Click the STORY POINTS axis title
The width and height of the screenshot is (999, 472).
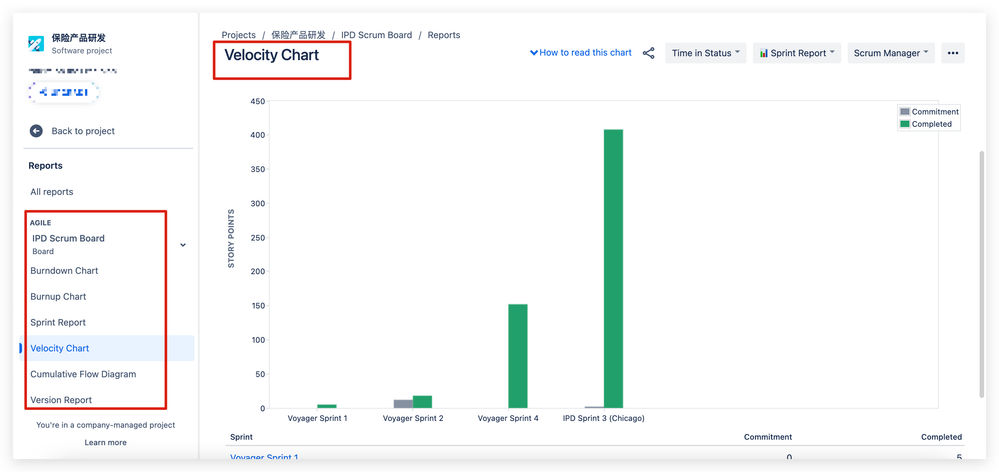(x=231, y=238)
